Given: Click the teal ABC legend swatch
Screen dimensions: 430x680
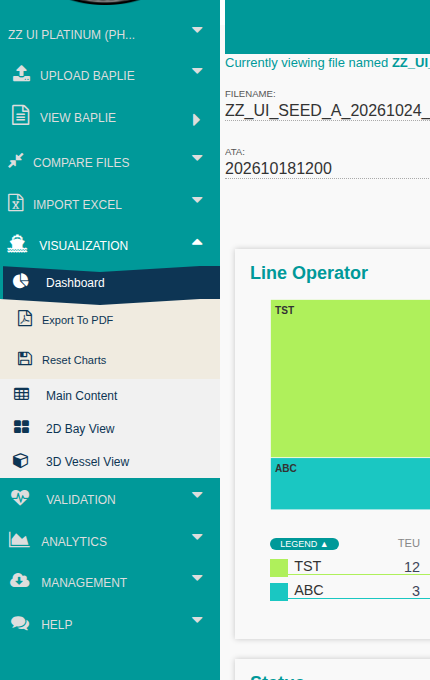Looking at the screenshot, I should 279,592.
